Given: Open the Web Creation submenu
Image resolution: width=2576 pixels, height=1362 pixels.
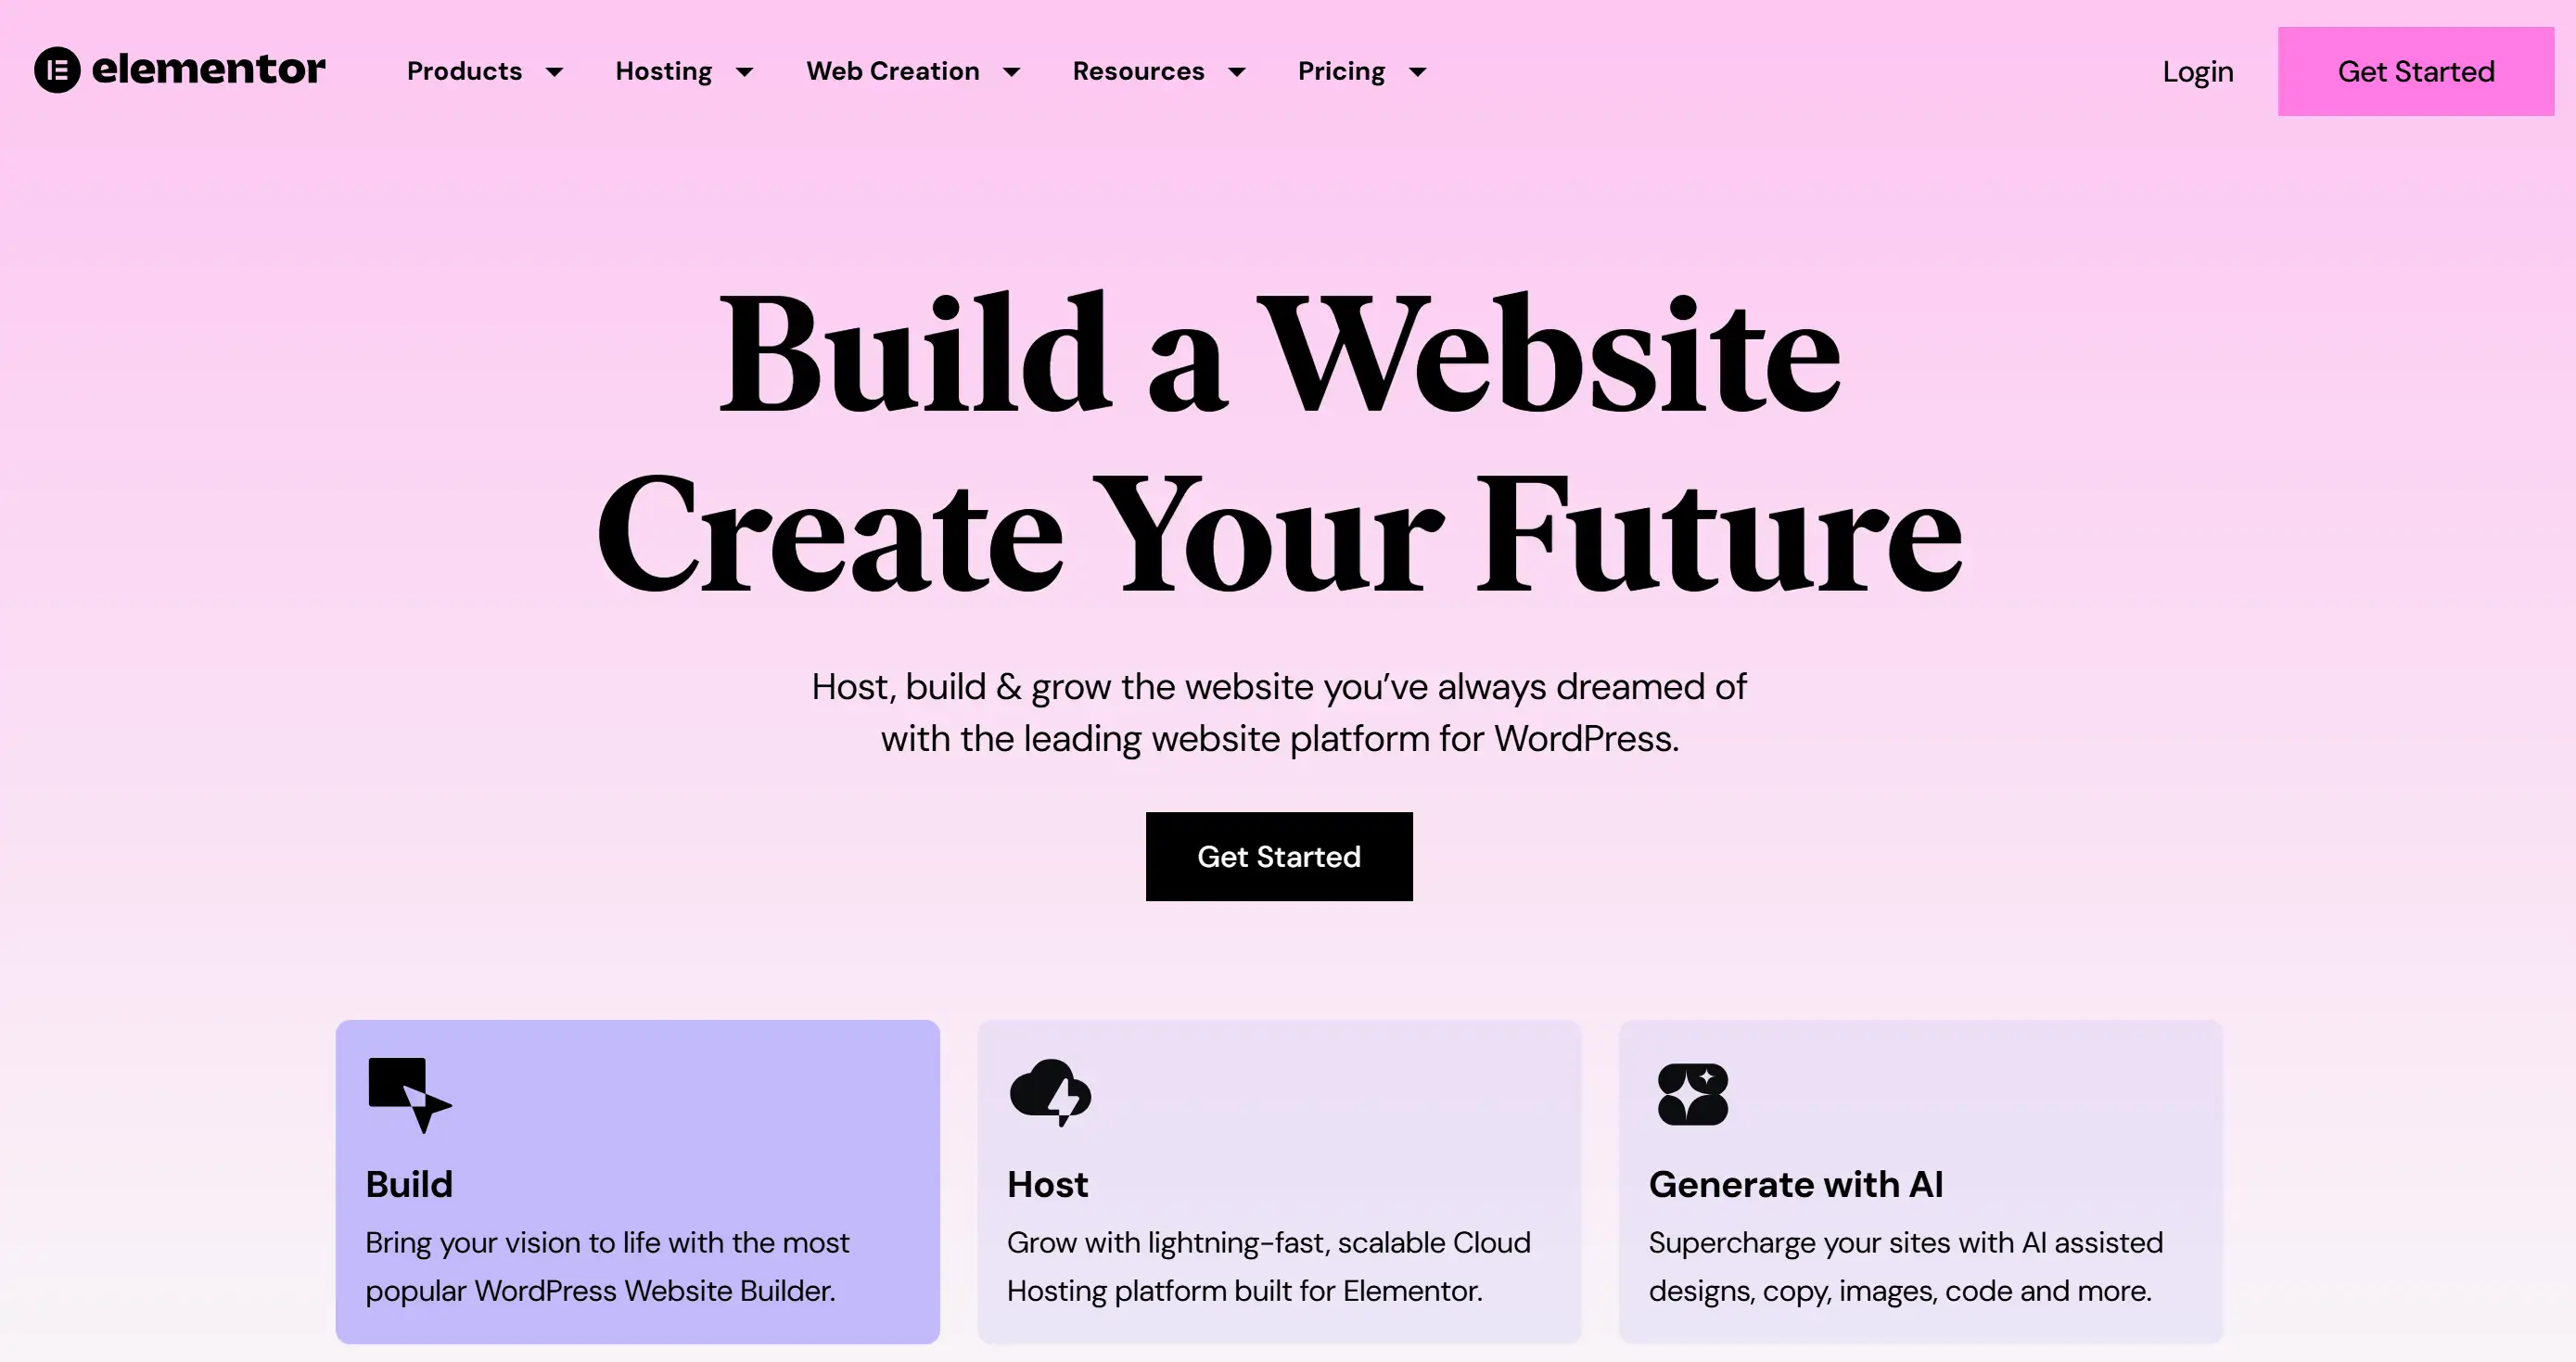Looking at the screenshot, I should [912, 71].
